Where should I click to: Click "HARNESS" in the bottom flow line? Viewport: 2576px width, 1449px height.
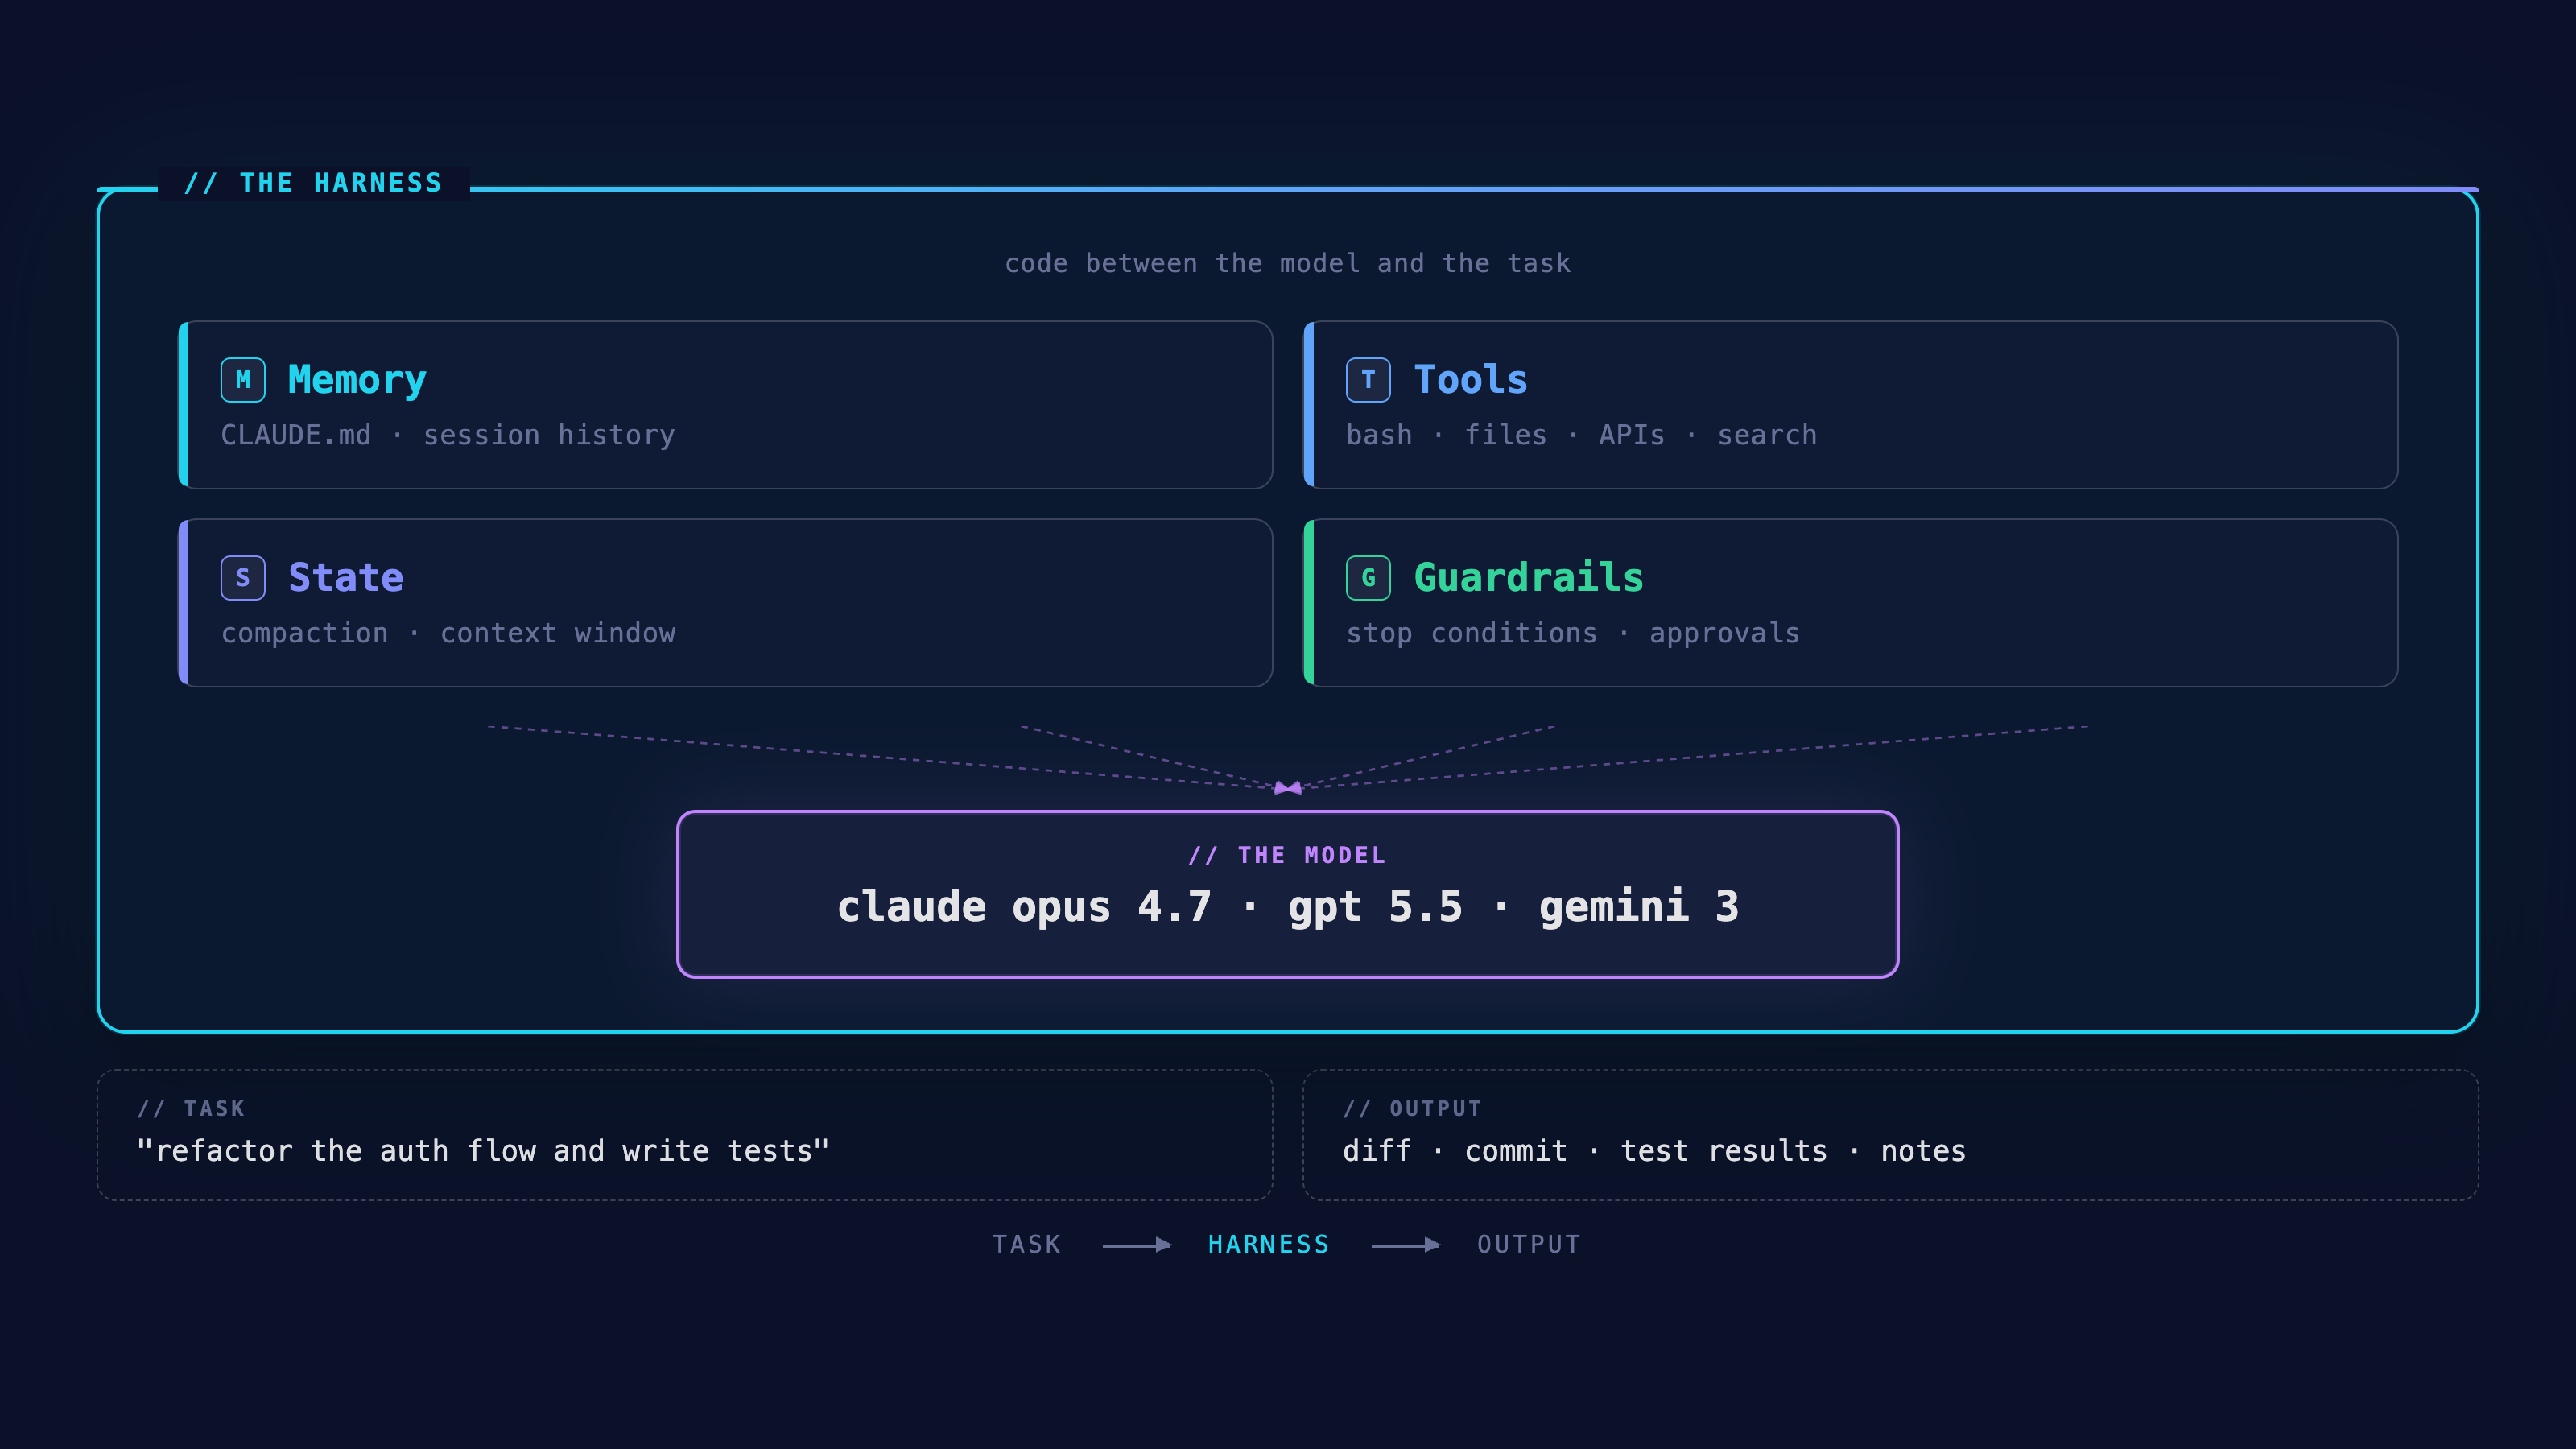1269,1245
